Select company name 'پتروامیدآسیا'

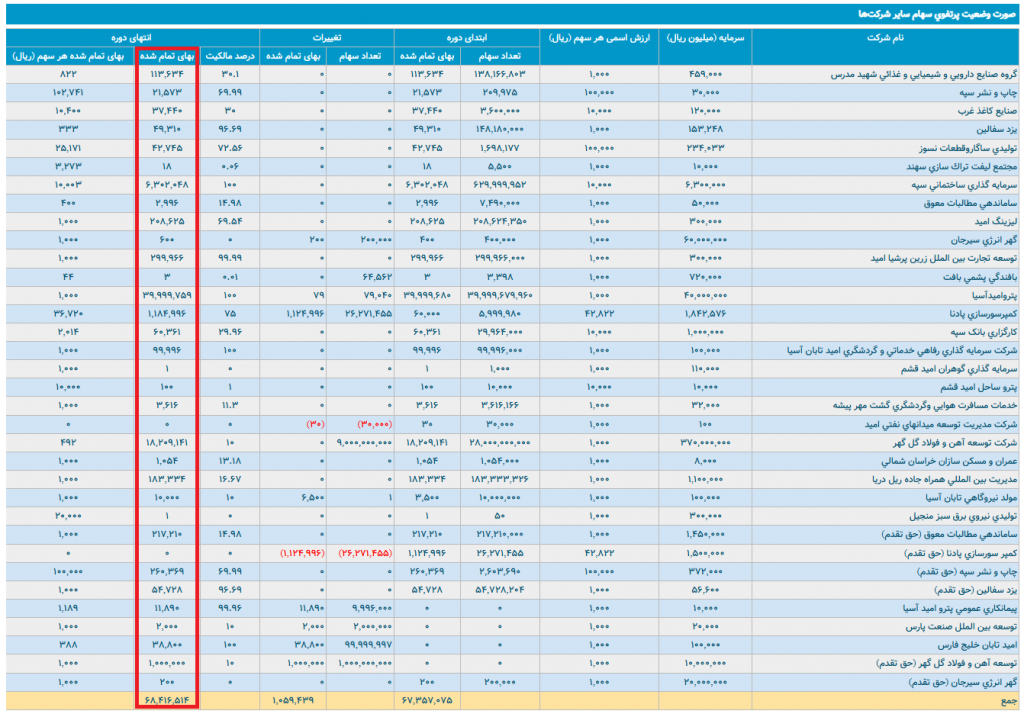993,295
